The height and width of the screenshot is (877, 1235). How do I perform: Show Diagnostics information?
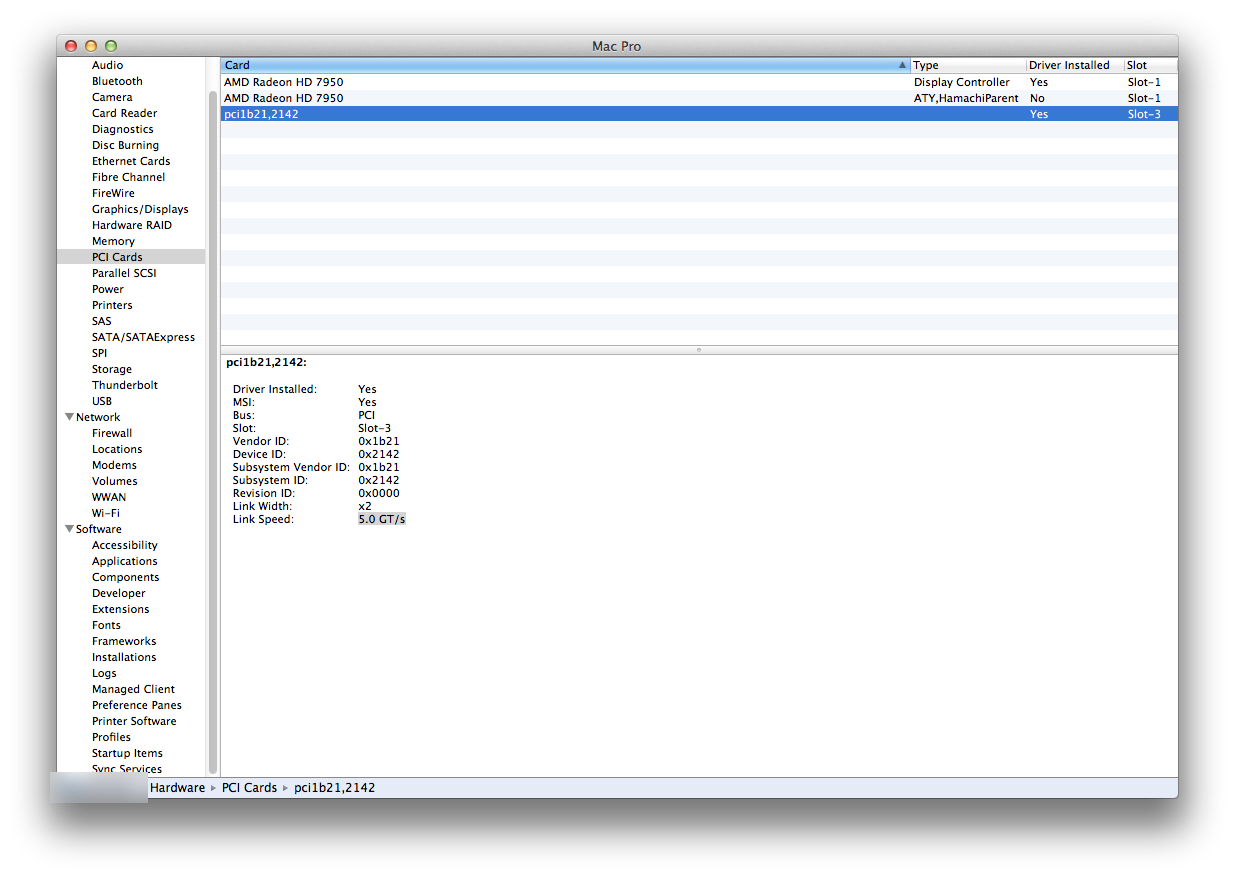[123, 129]
